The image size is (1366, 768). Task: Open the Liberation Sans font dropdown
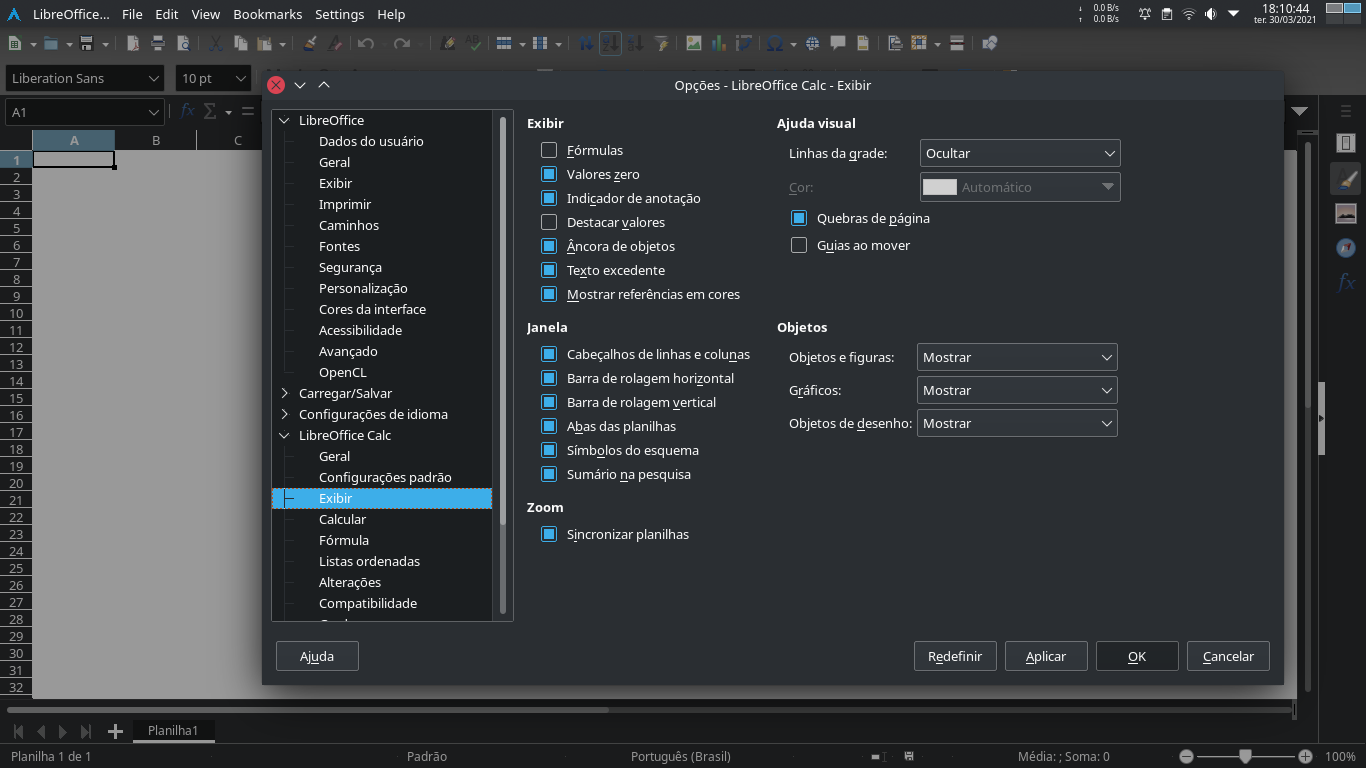(x=85, y=78)
